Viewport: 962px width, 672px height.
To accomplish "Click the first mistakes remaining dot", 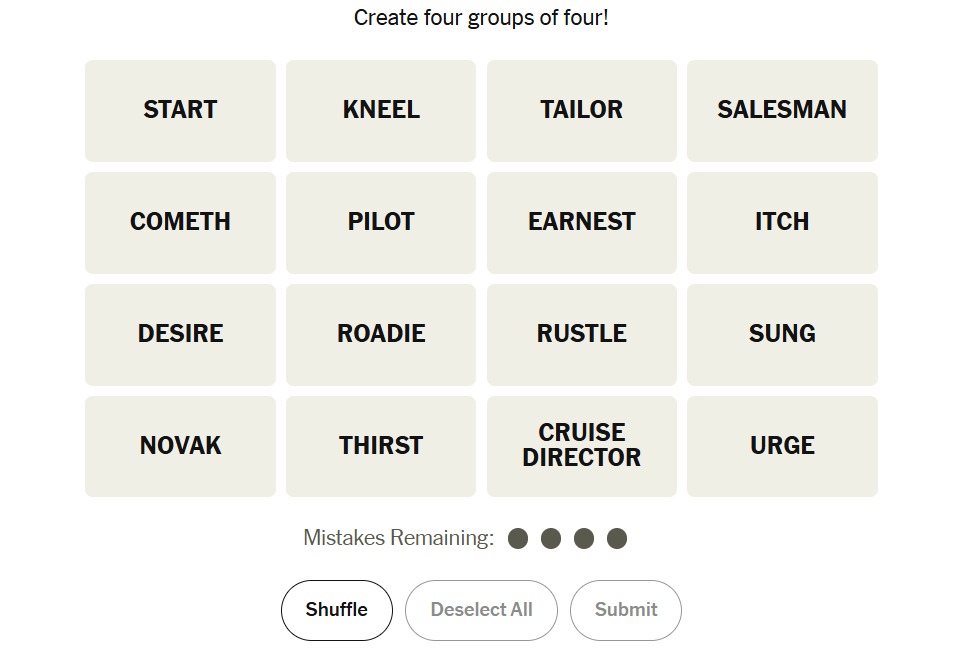I will (x=518, y=539).
